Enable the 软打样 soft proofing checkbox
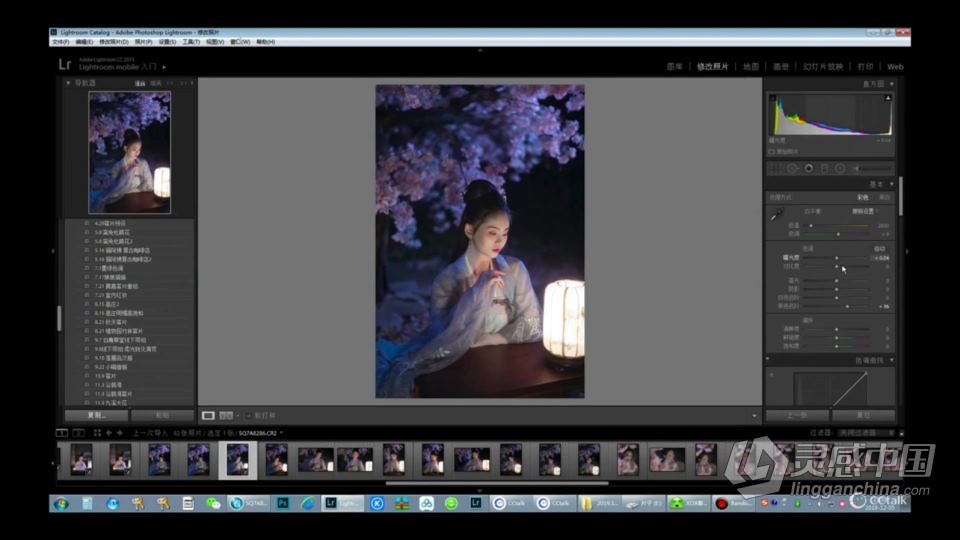Image resolution: width=960 pixels, height=540 pixels. coord(249,416)
